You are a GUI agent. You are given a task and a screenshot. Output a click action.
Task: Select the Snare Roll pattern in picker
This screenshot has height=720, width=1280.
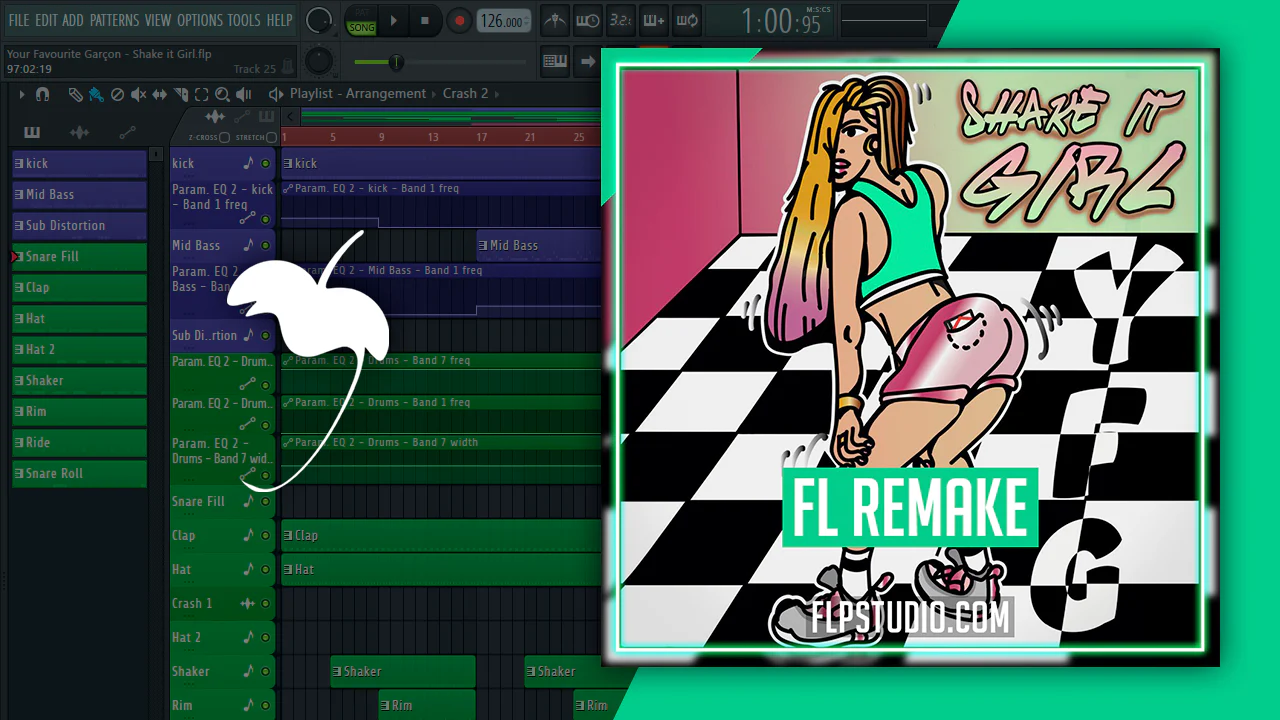coord(79,474)
